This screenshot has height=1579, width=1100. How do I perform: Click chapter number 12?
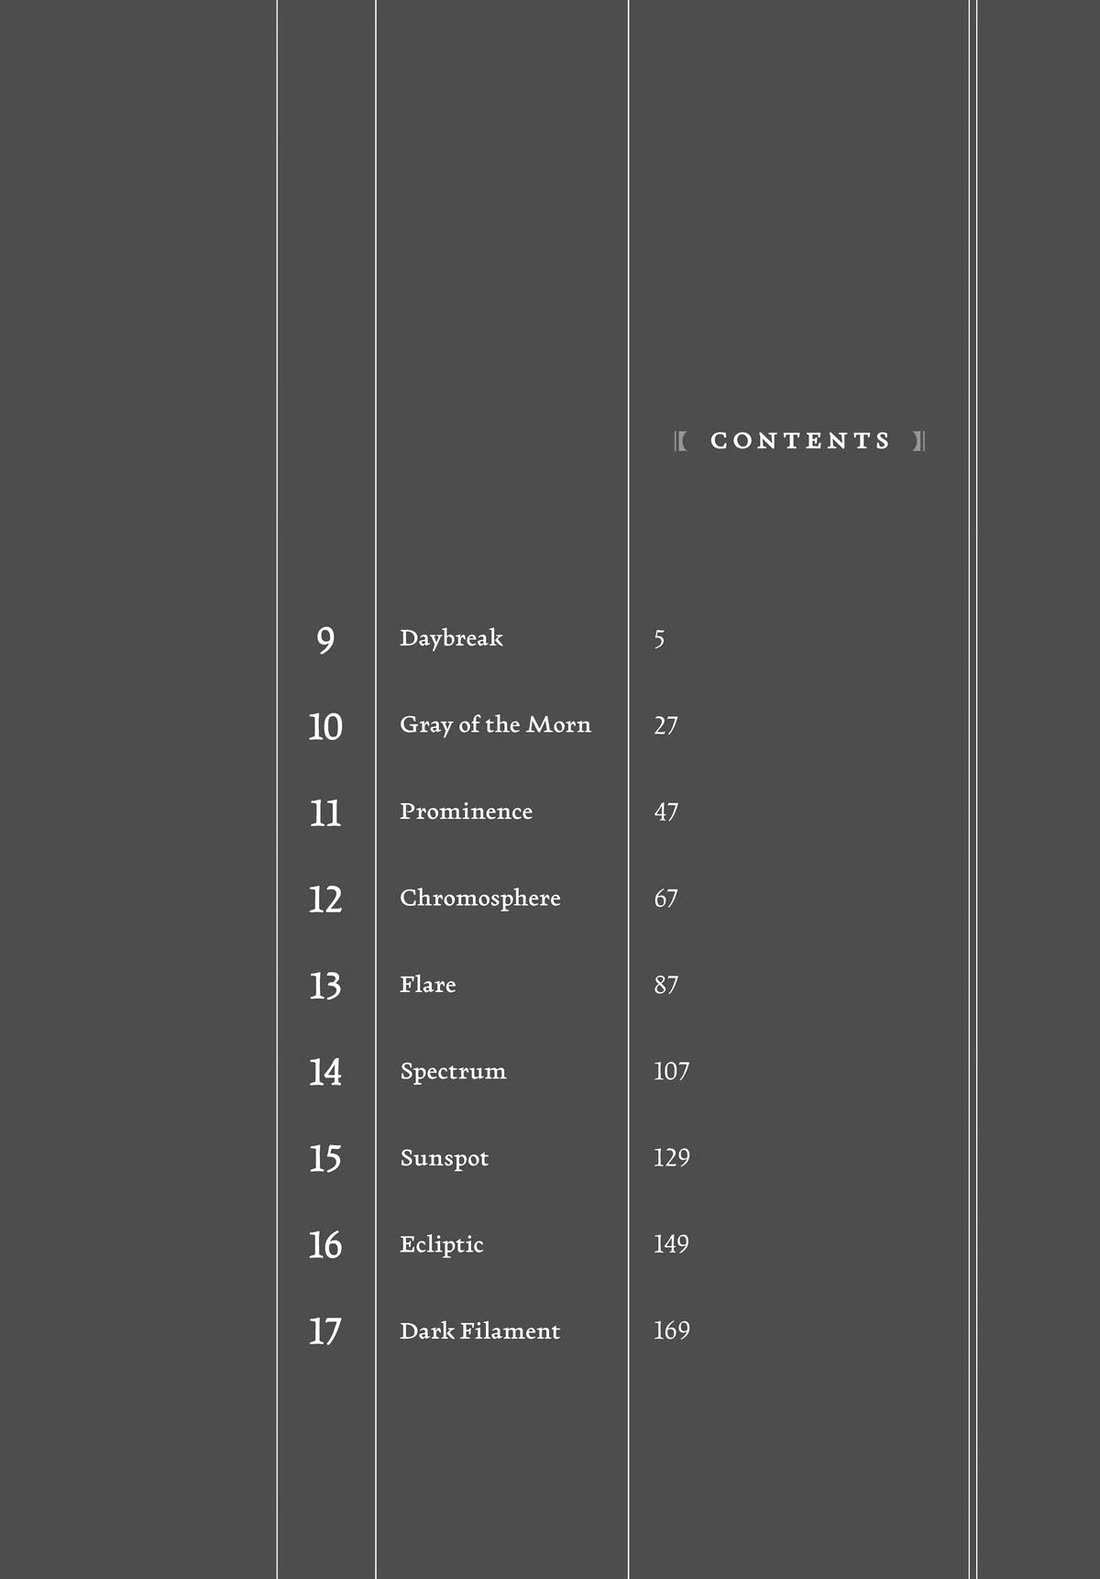pos(325,899)
